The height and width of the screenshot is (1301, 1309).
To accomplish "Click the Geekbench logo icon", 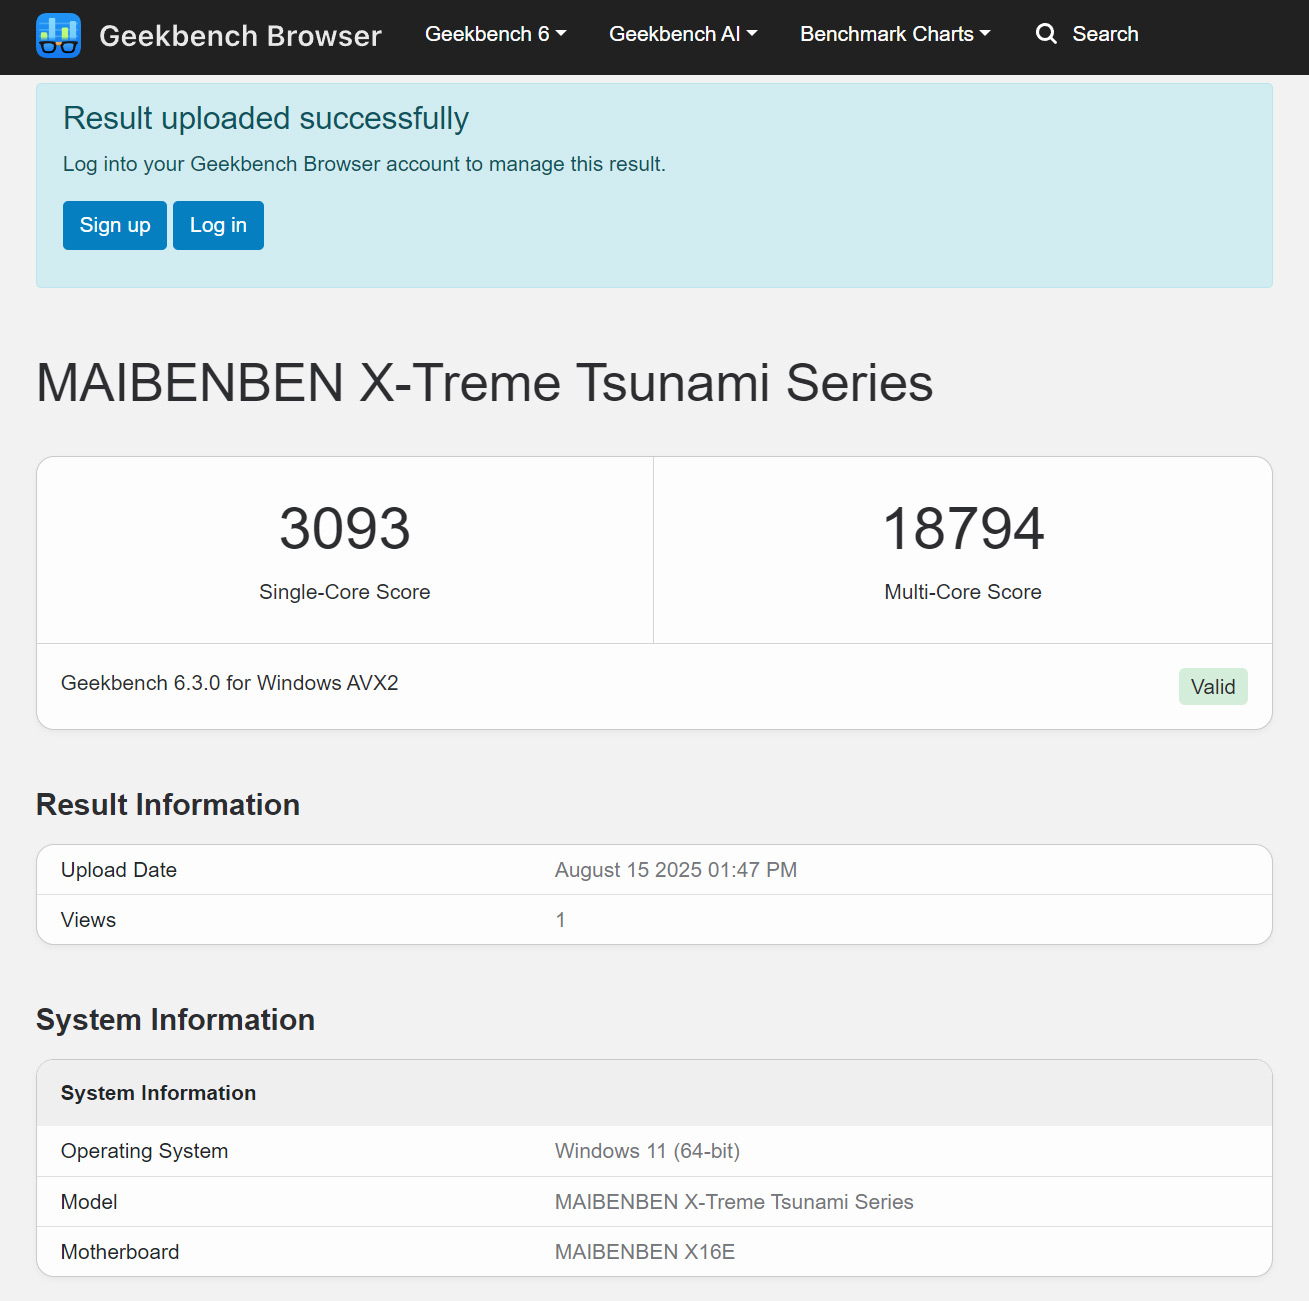I will 58,35.
